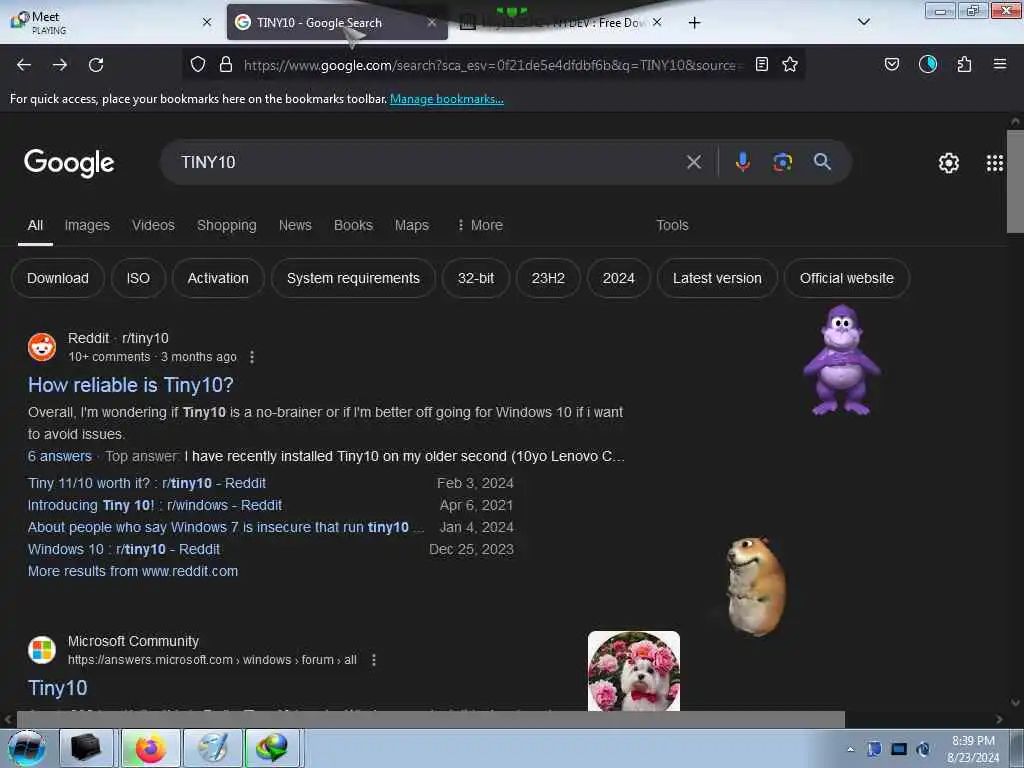1024x768 pixels.
Task: Open Internet Download Manager taskbar icon
Action: tap(272, 748)
